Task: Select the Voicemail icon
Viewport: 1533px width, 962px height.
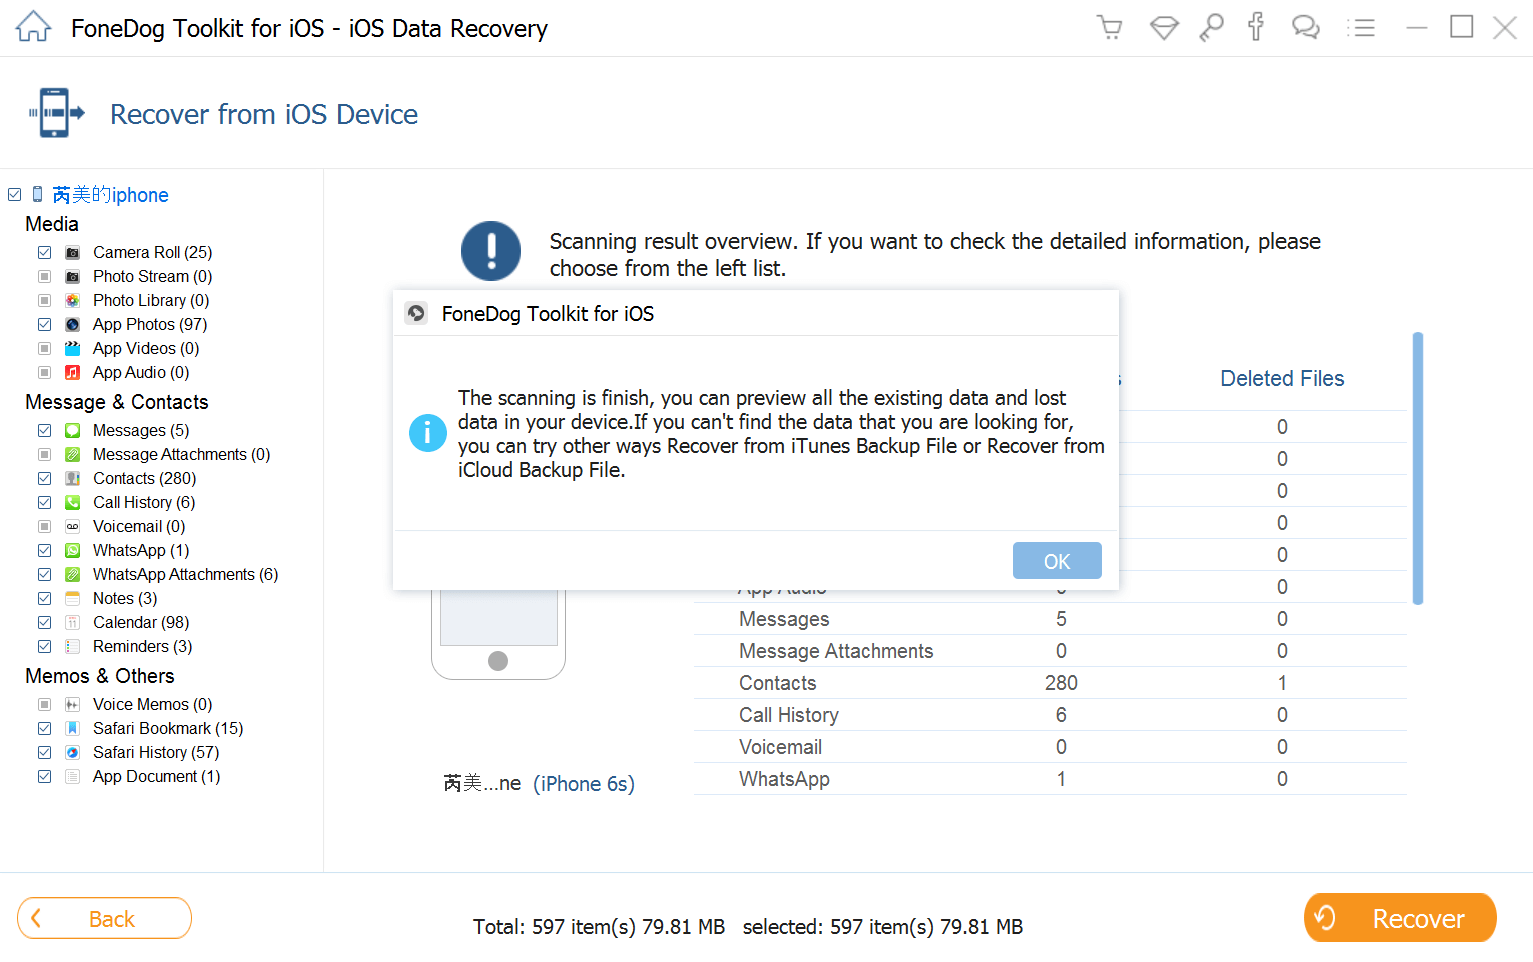Action: click(x=73, y=527)
